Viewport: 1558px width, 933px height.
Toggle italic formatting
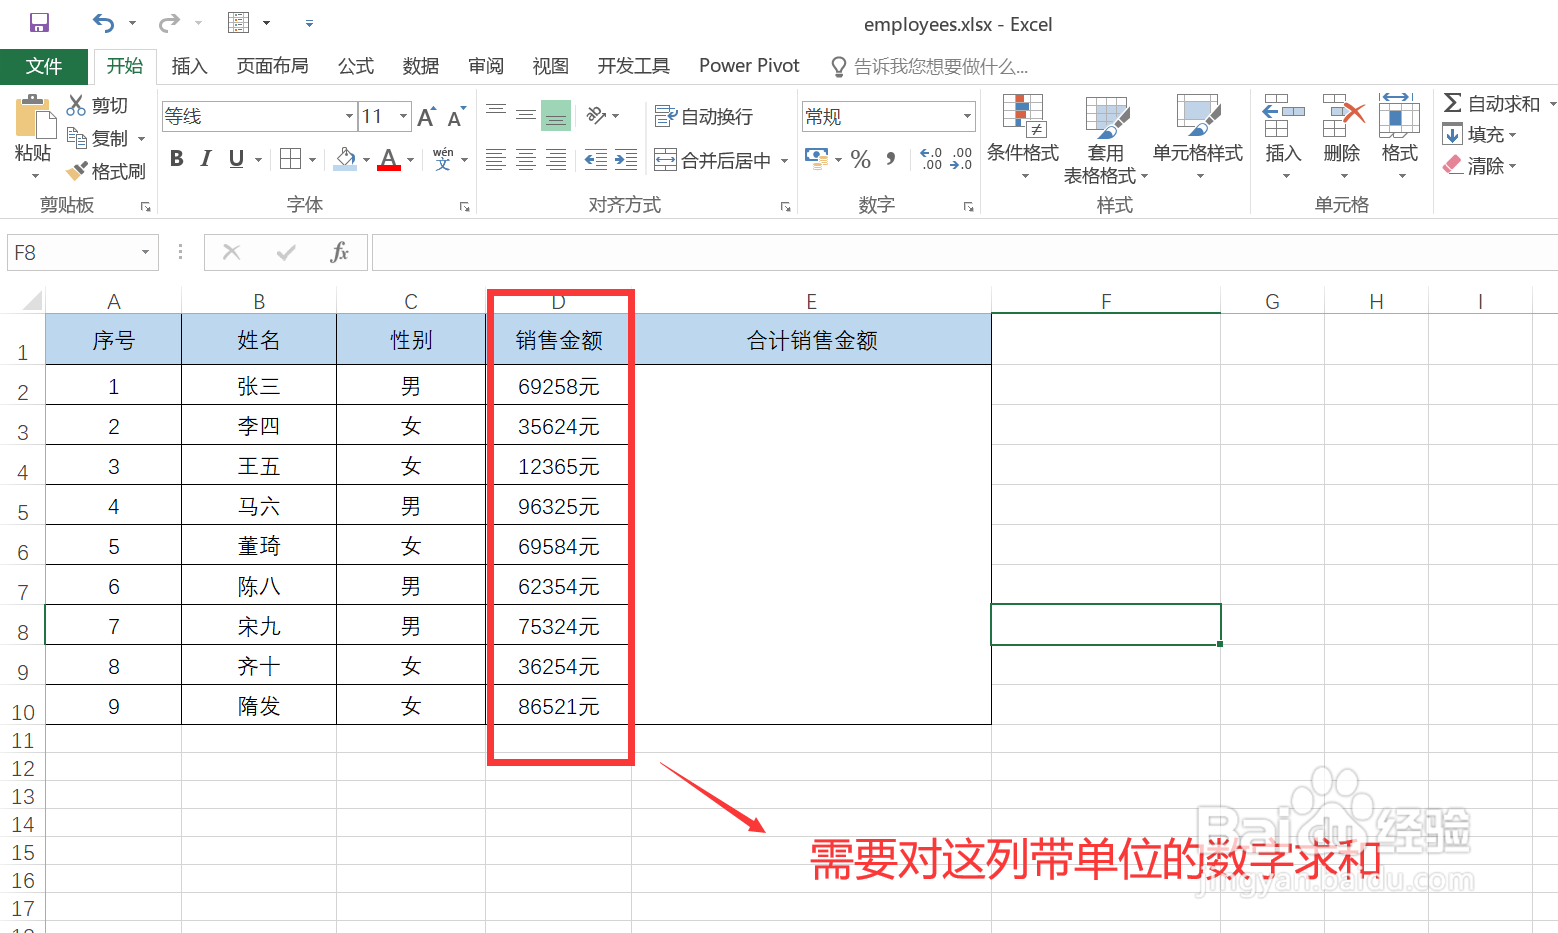point(206,158)
